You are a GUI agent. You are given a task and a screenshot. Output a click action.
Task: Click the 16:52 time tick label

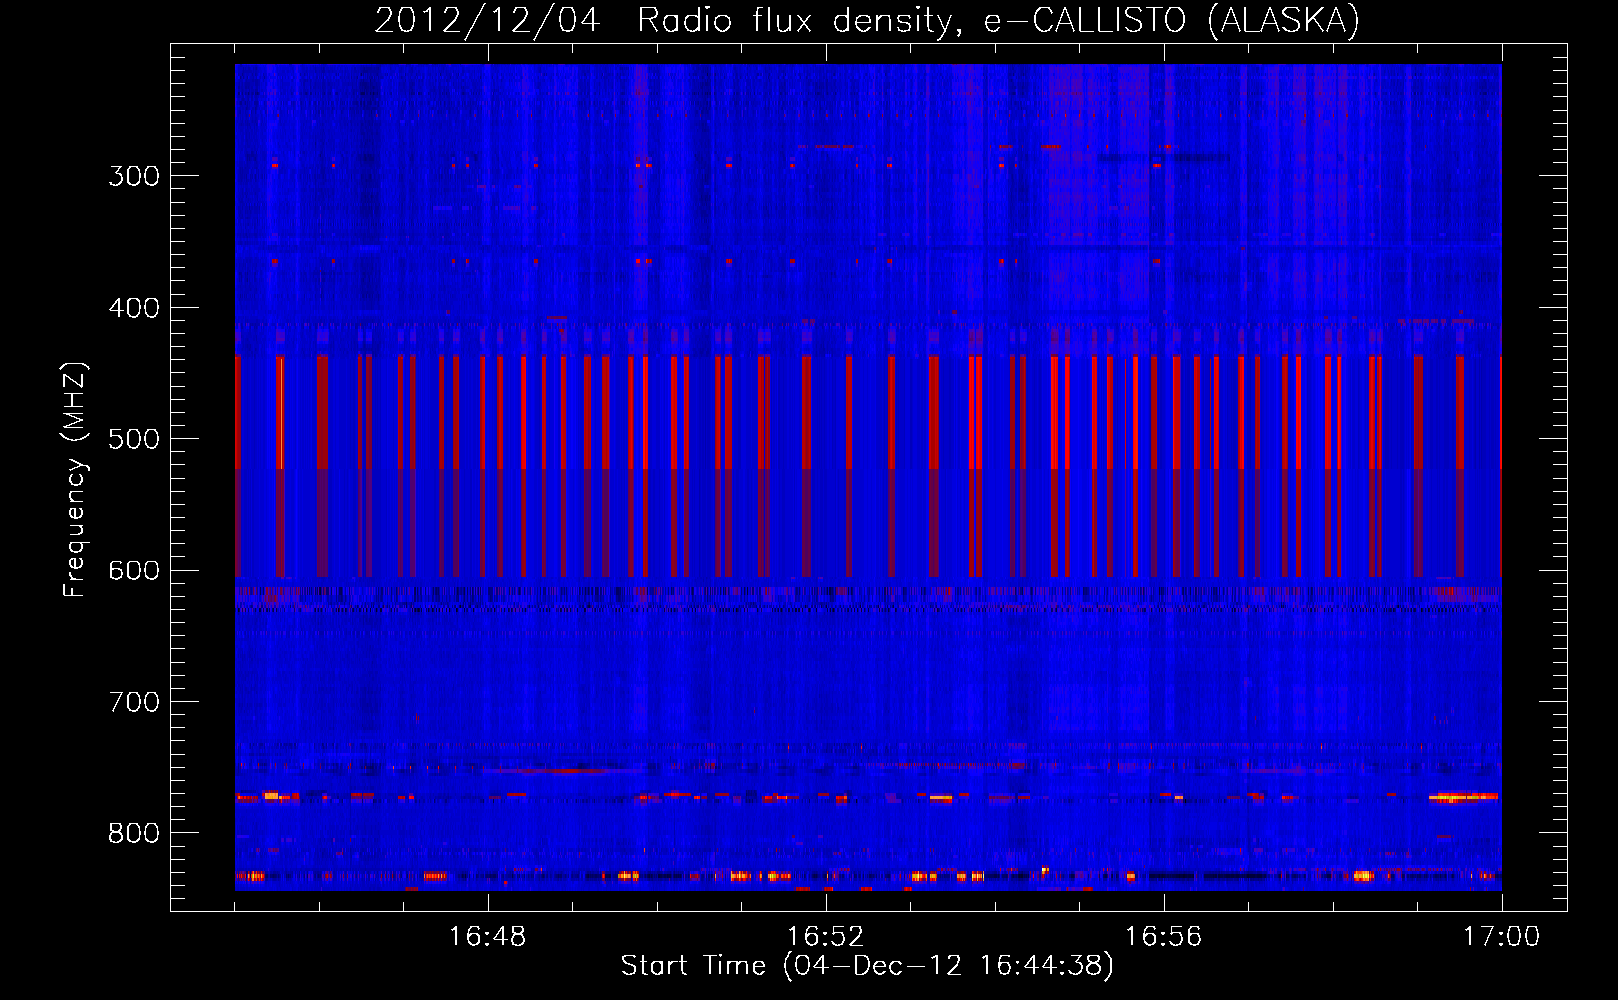pos(826,936)
